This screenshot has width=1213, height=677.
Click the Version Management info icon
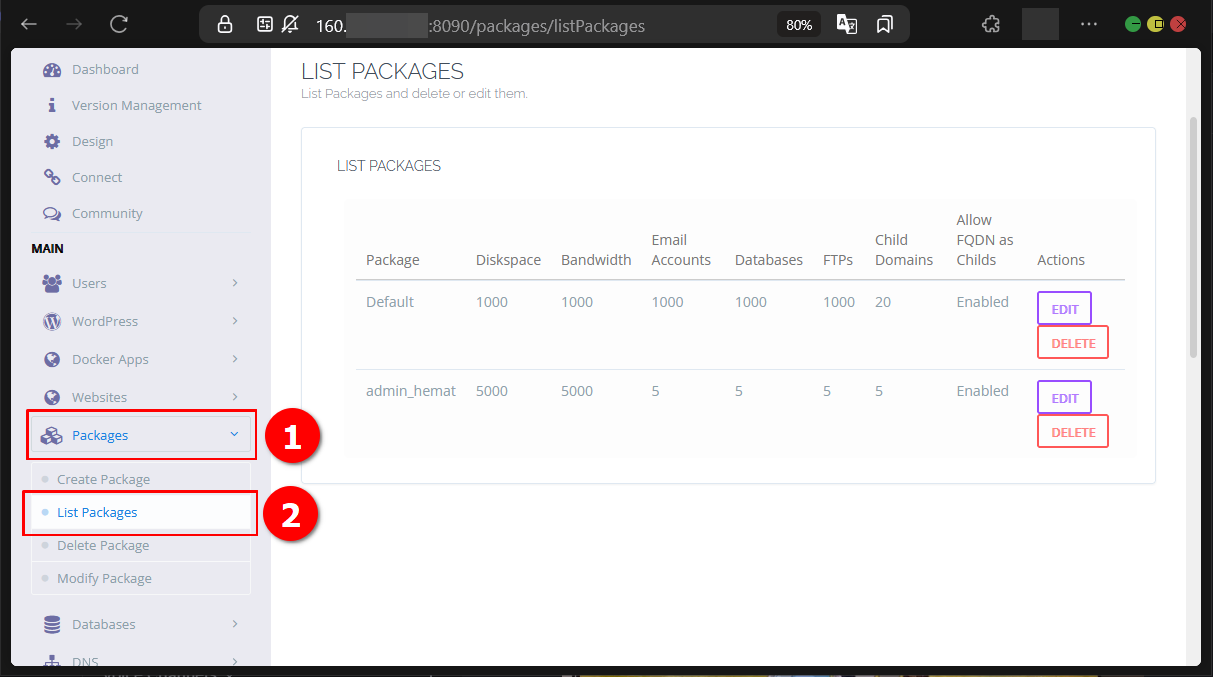point(52,105)
